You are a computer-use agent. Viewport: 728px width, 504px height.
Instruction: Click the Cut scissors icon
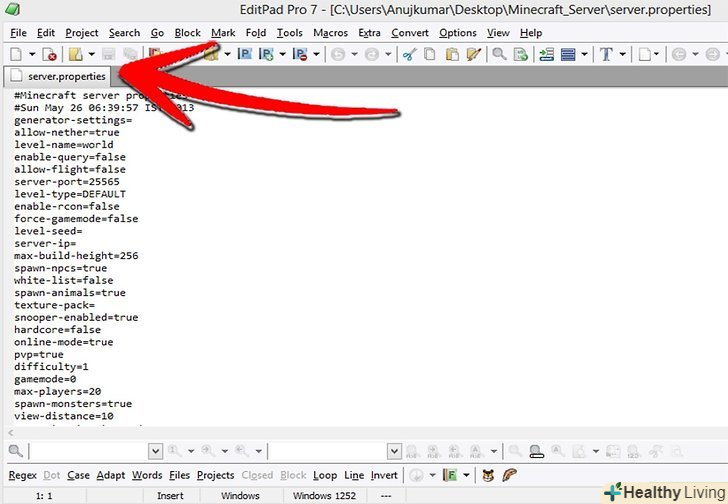tap(409, 54)
